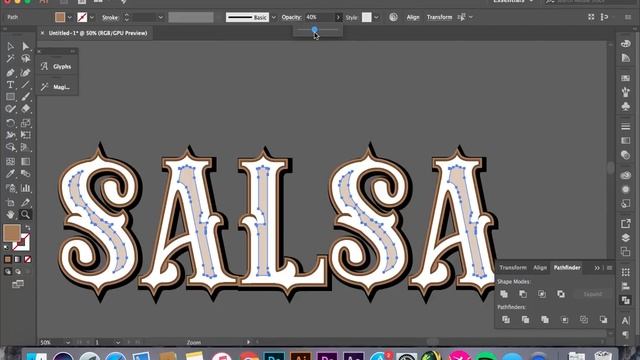The width and height of the screenshot is (640, 360).
Task: Select the Paintbrush tool
Action: [x=26, y=97]
